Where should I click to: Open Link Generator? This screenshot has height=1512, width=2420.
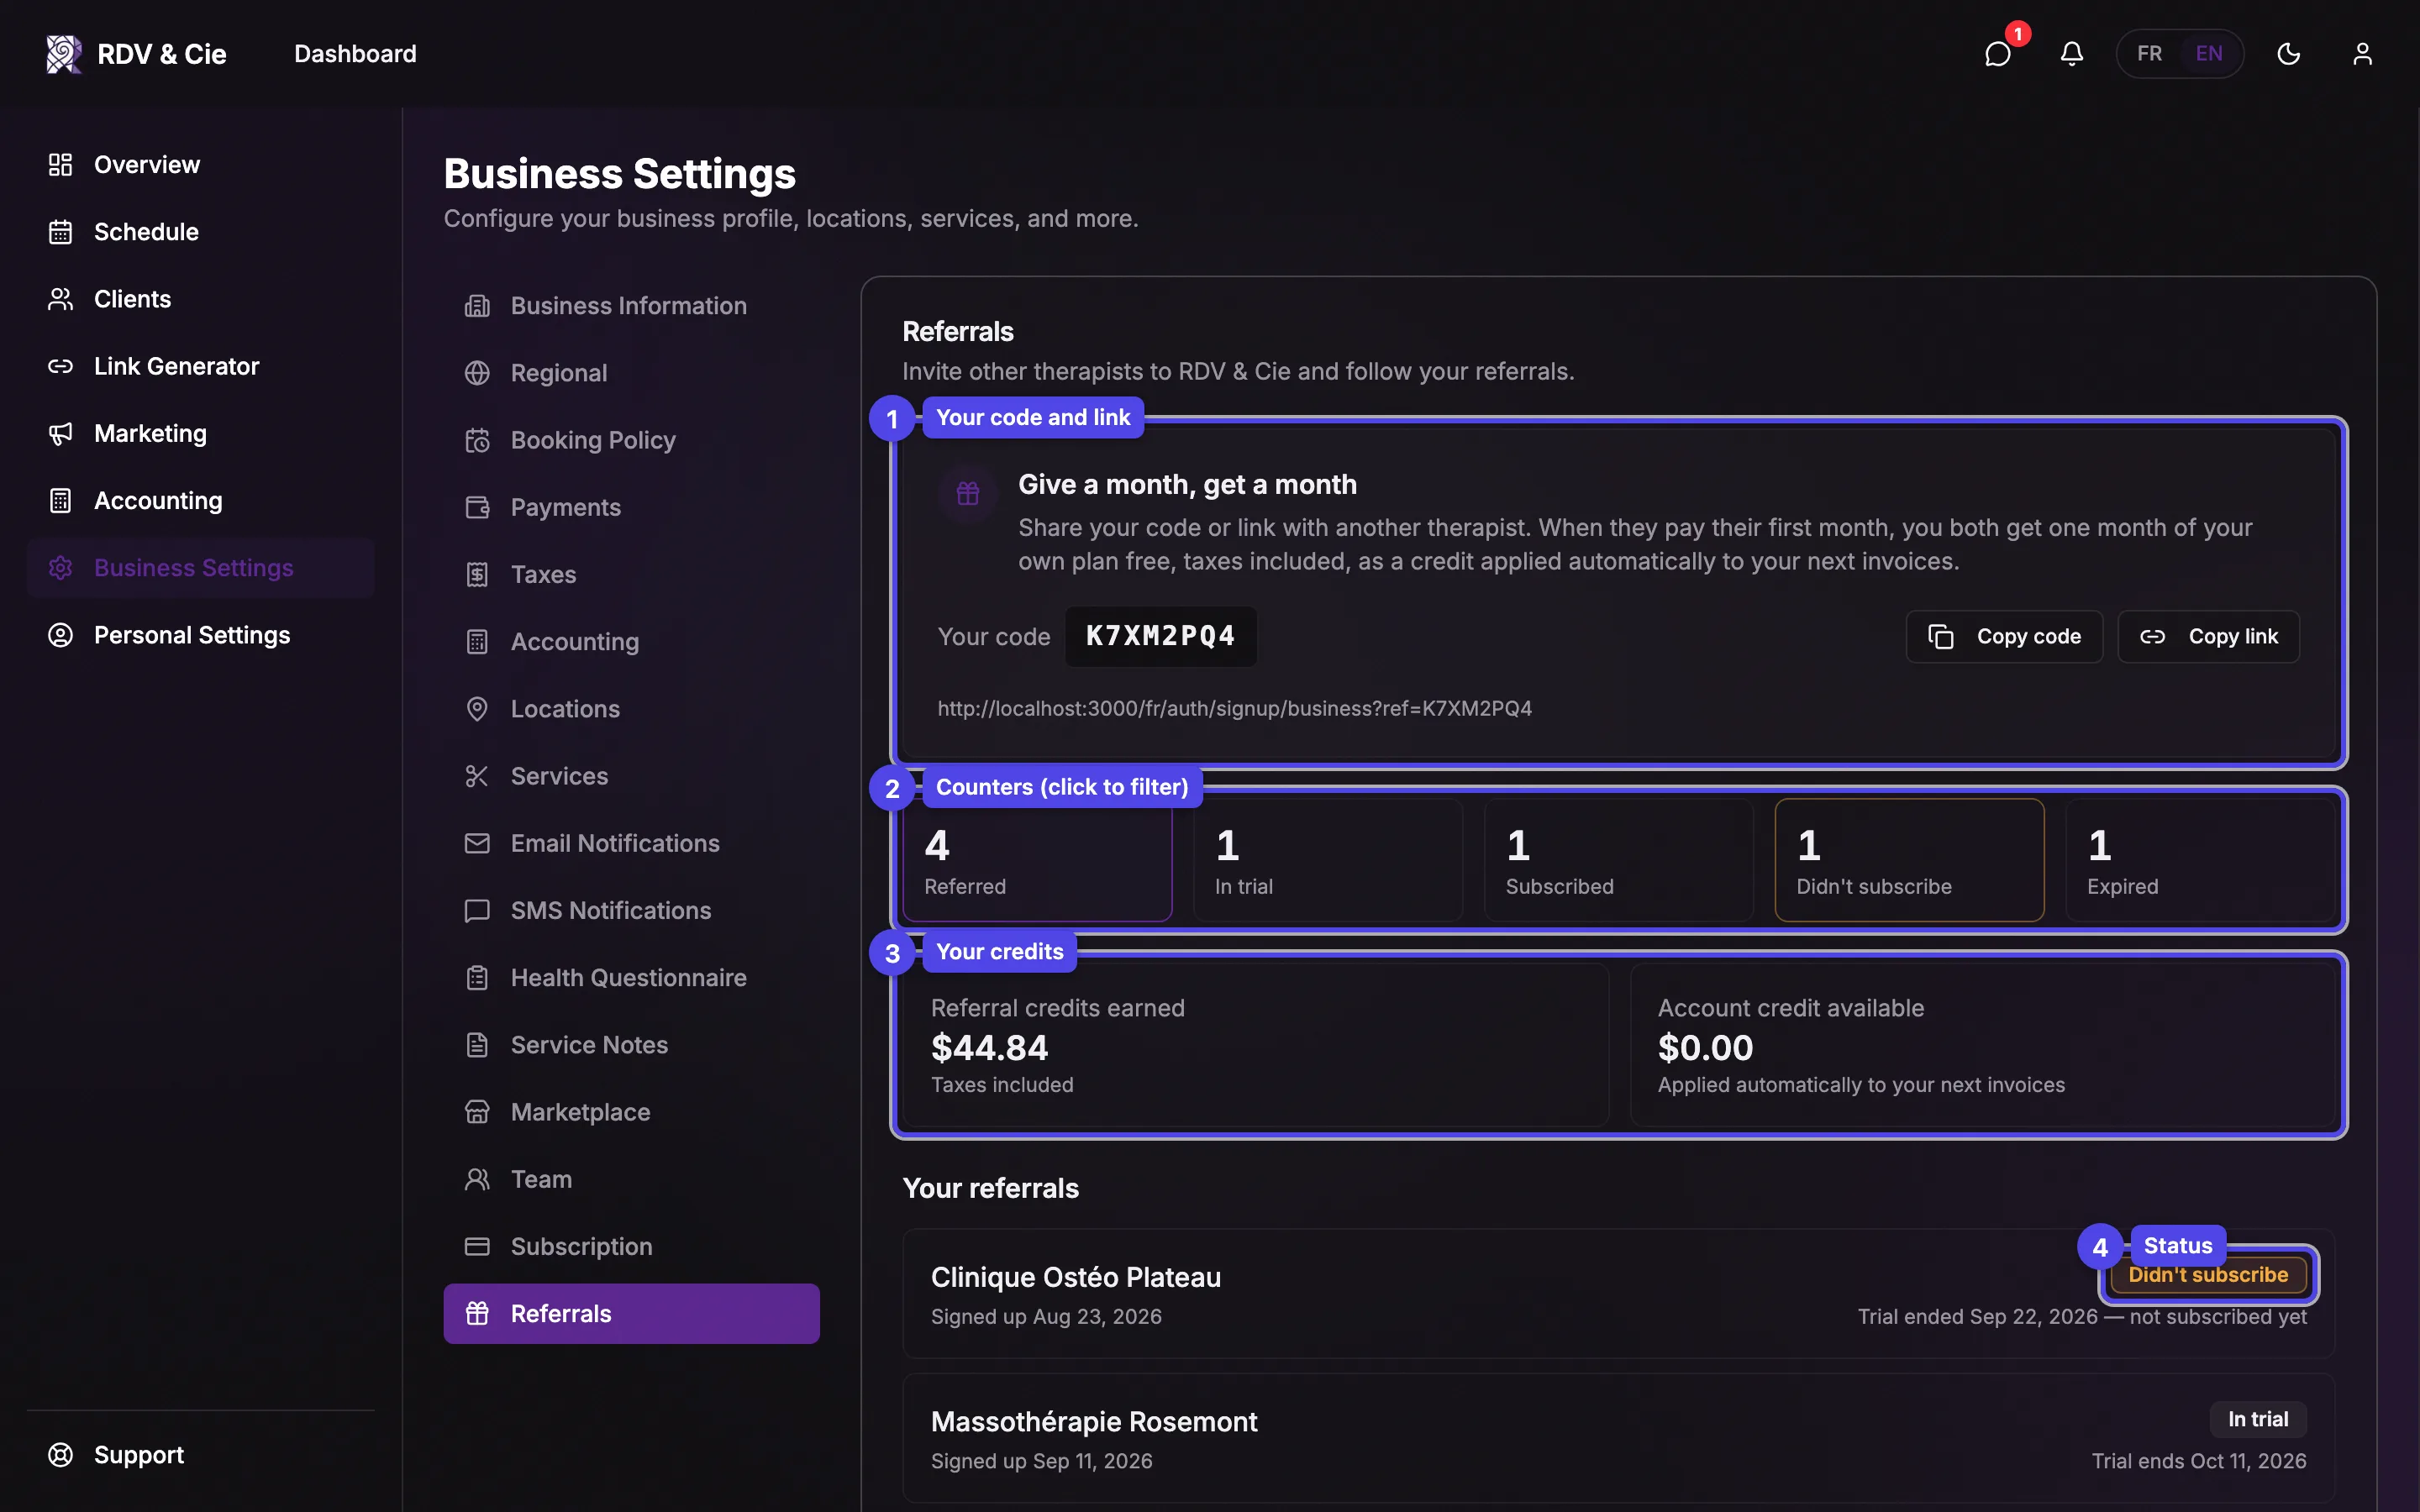tap(200, 366)
